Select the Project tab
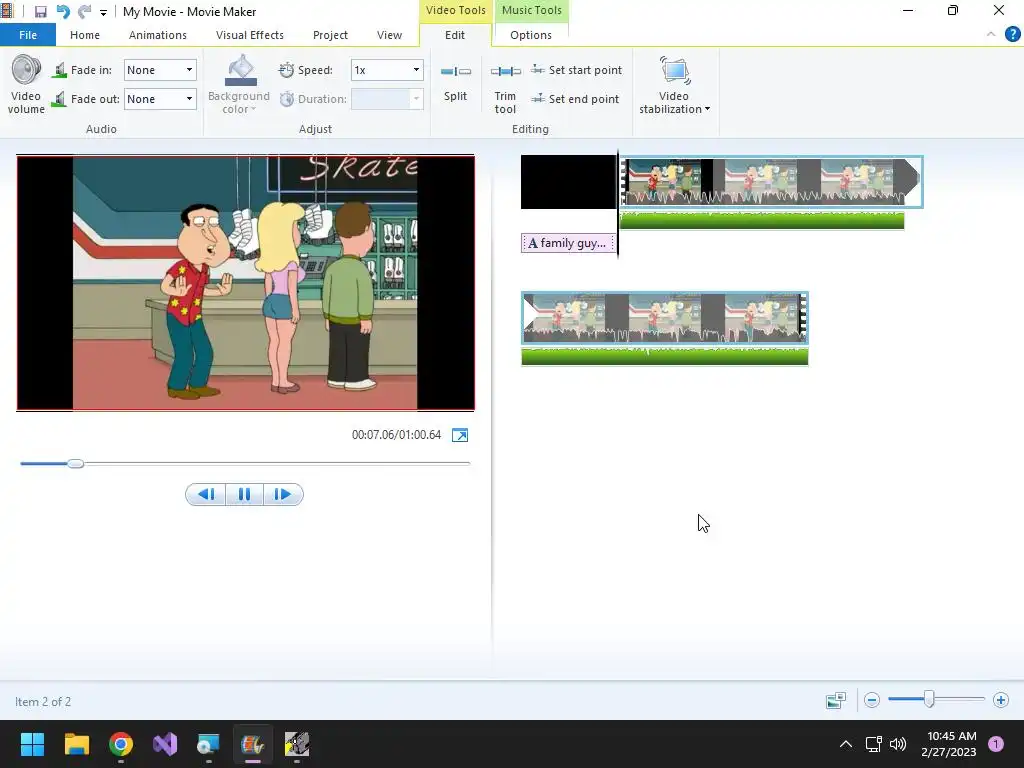 (330, 35)
